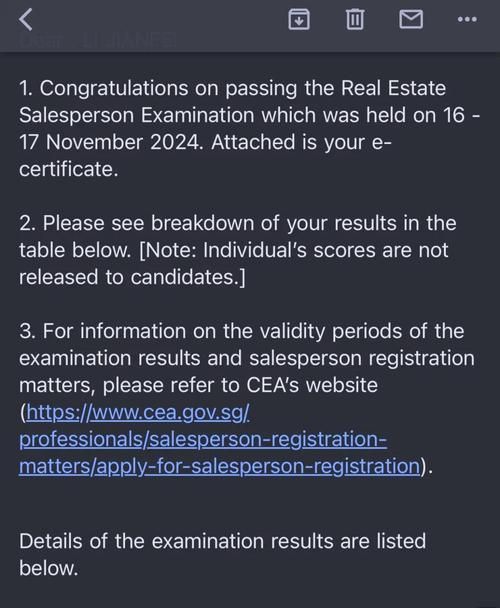Delete the email using the trash icon
Image resolution: width=500 pixels, height=608 pixels.
coord(355,19)
